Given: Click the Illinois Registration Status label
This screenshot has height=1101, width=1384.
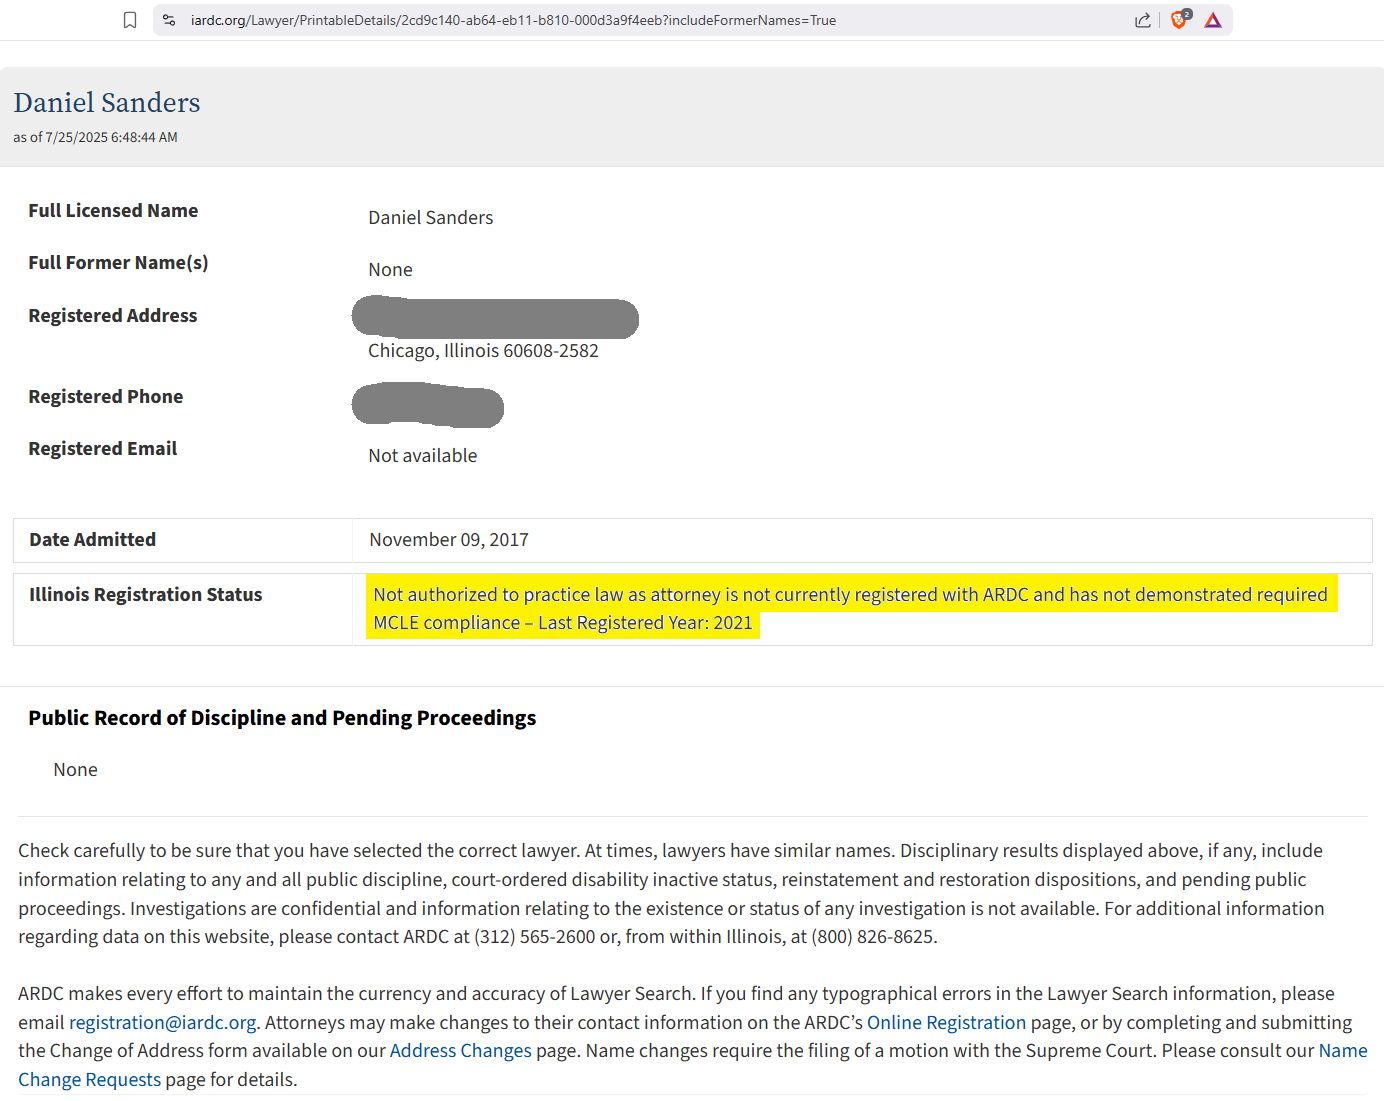Looking at the screenshot, I should click(x=146, y=594).
